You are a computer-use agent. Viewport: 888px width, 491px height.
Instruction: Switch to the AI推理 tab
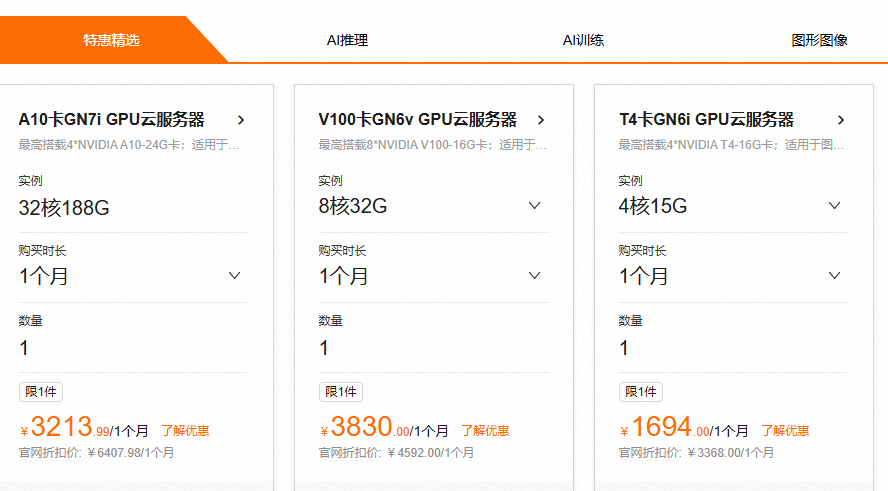tap(347, 40)
